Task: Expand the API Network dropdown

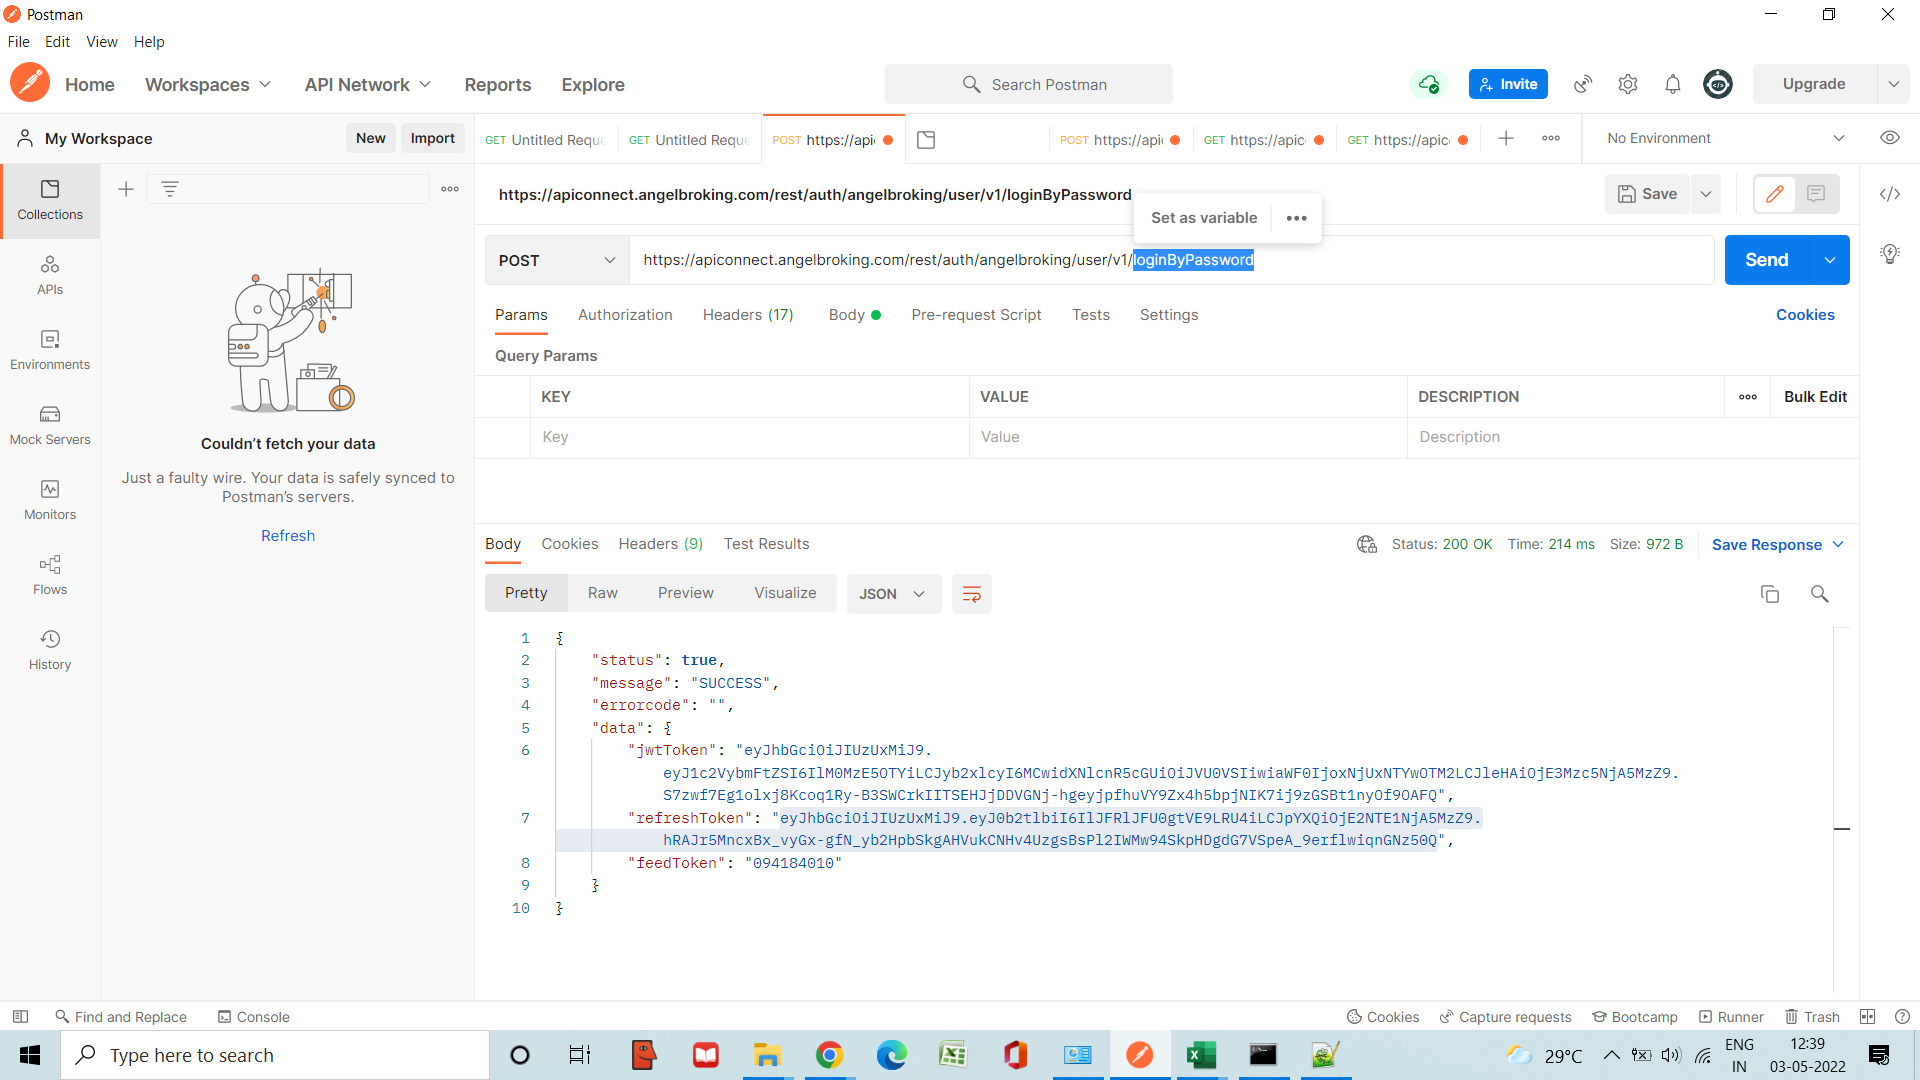Action: pyautogui.click(x=368, y=84)
